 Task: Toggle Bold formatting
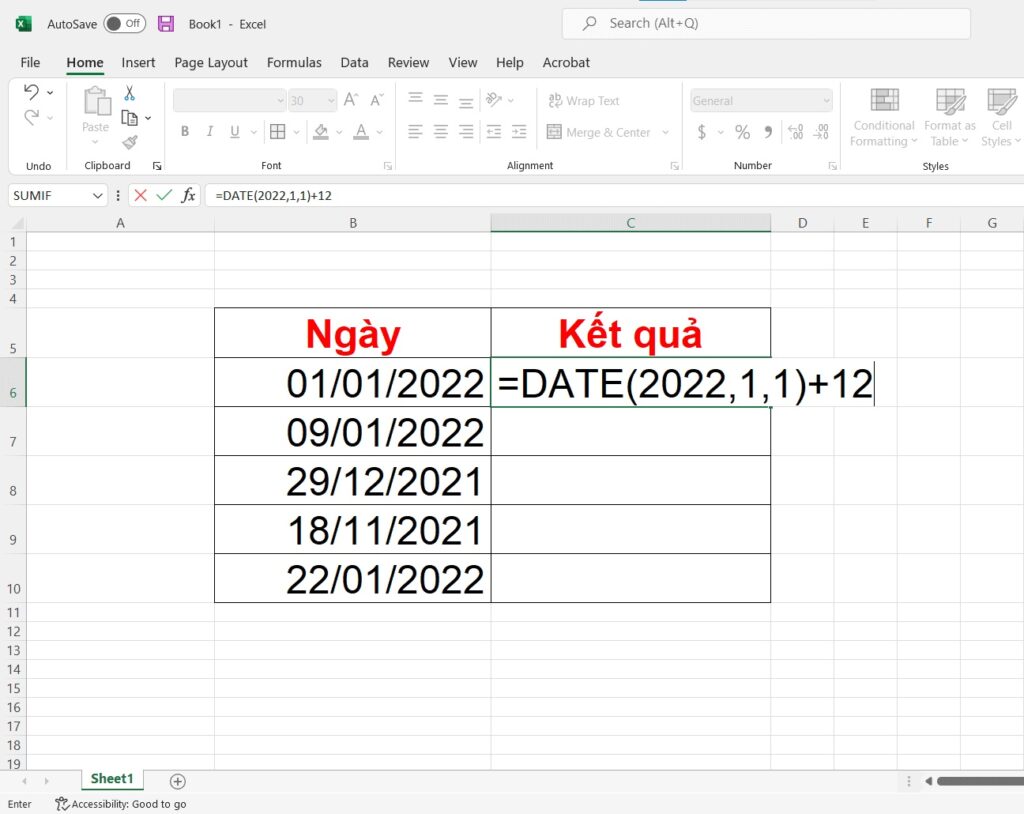pyautogui.click(x=184, y=131)
